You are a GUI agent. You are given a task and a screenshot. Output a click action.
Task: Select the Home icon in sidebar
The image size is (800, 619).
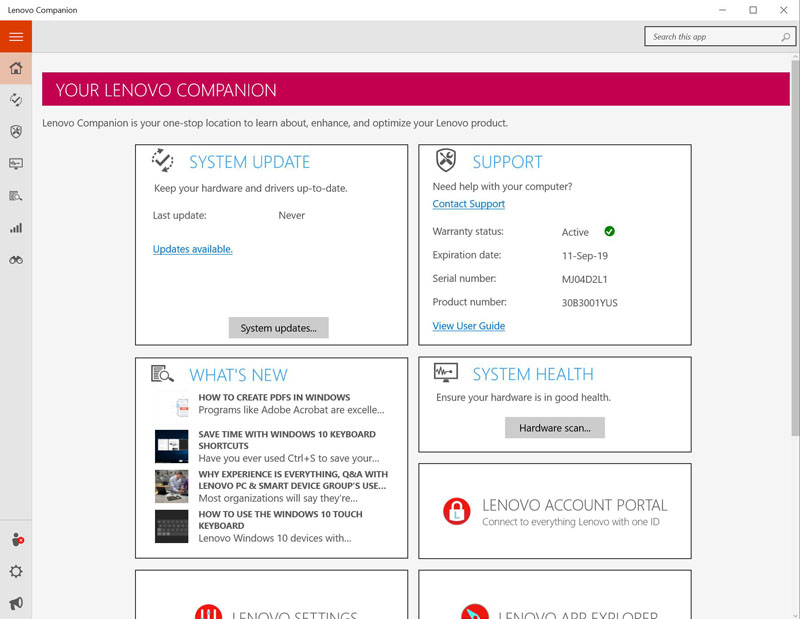point(16,68)
